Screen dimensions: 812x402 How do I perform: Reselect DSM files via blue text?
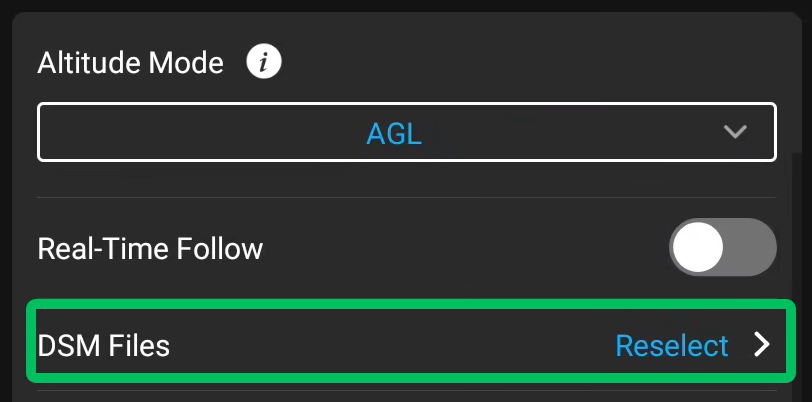(672, 346)
